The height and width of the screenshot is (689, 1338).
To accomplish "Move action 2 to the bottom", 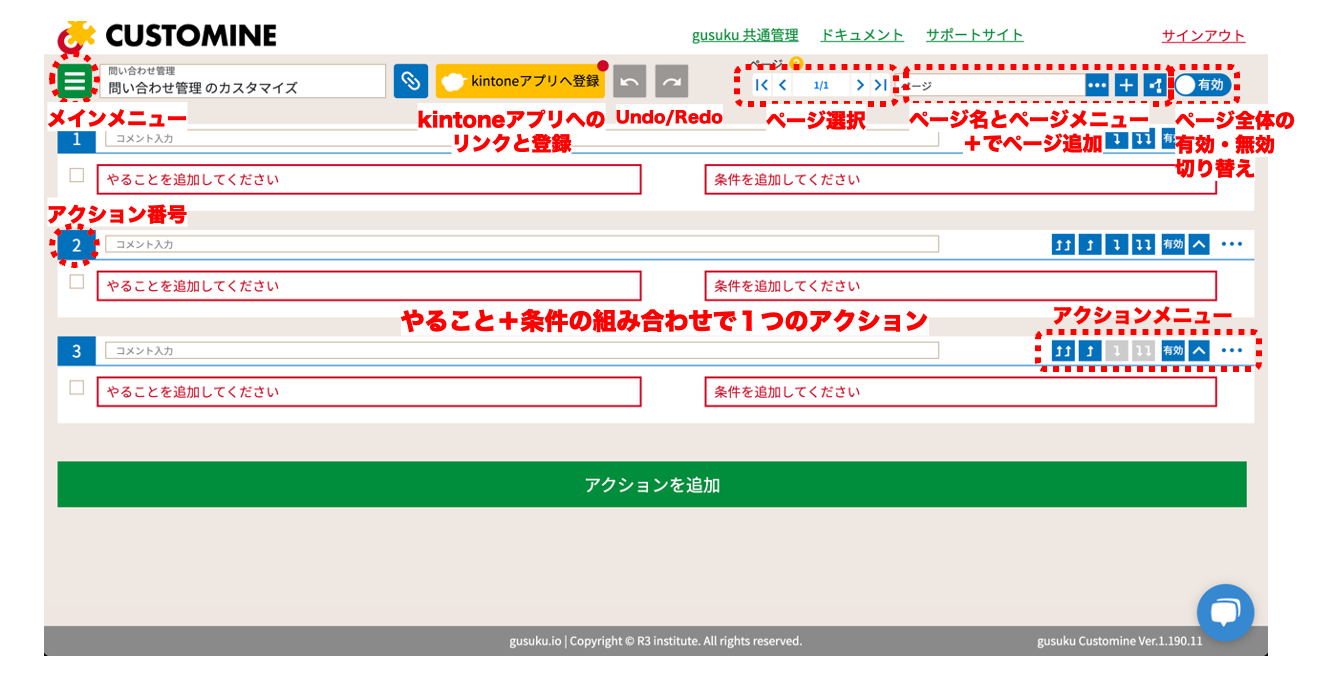I will tap(1144, 244).
